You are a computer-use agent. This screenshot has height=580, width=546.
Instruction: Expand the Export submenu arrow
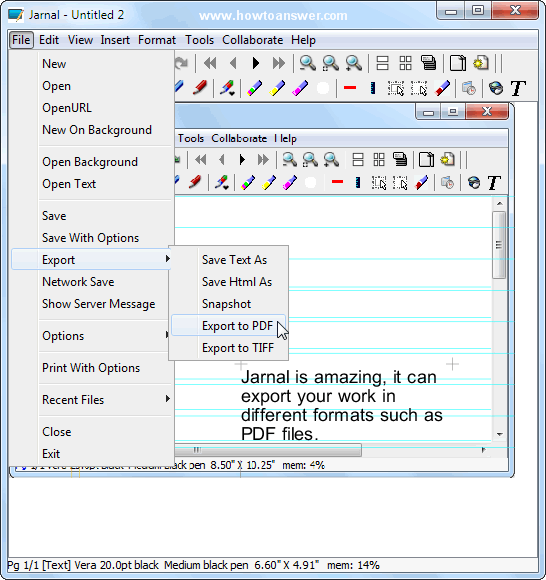(168, 259)
